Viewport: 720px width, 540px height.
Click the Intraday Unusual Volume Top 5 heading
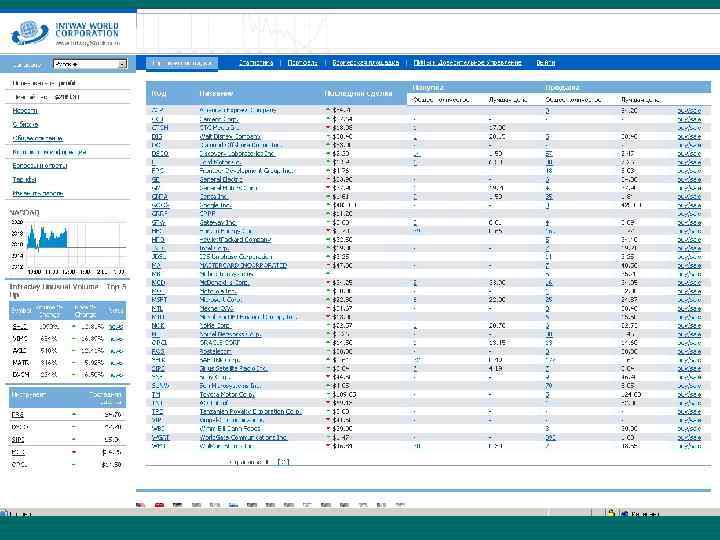(x=68, y=291)
